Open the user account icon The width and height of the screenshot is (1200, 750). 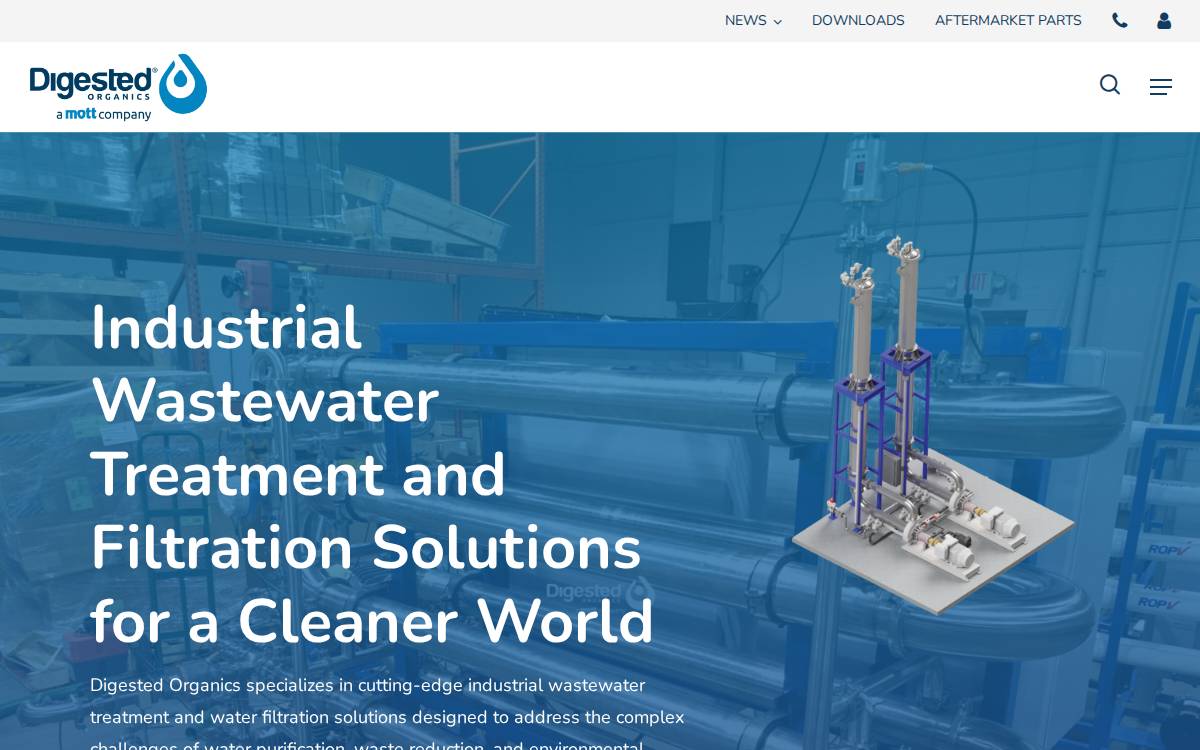pos(1164,20)
